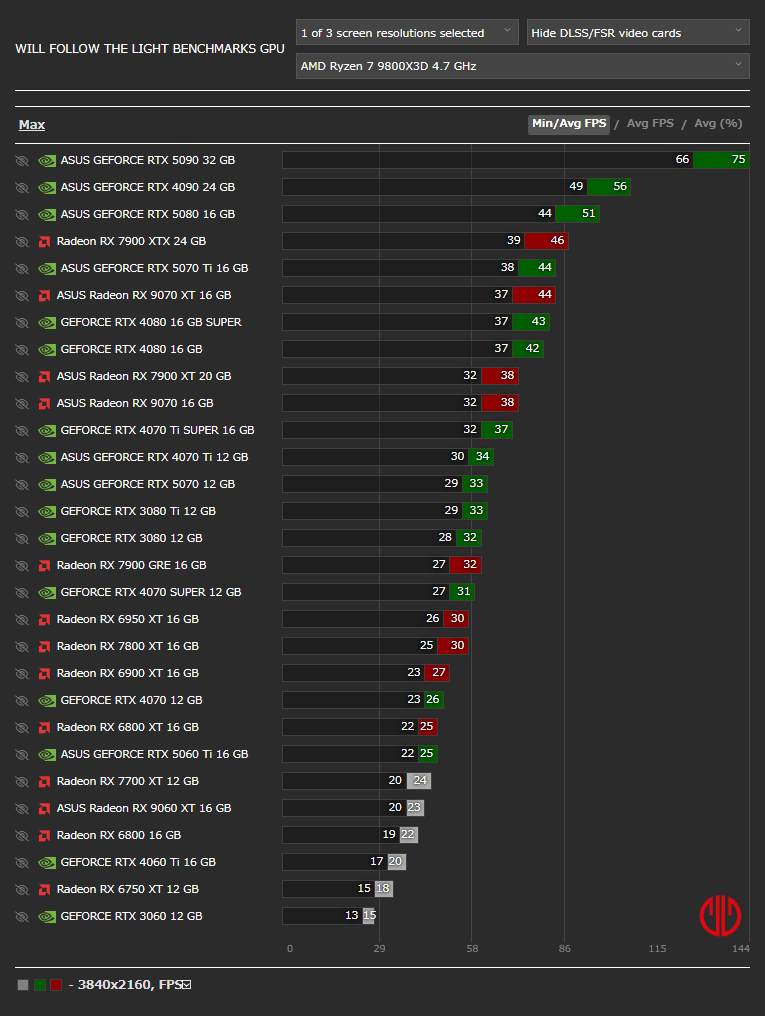The height and width of the screenshot is (1016, 765).
Task: Click the GEFORCE RTX 3080 Ti 12 GB label
Action: [138, 511]
